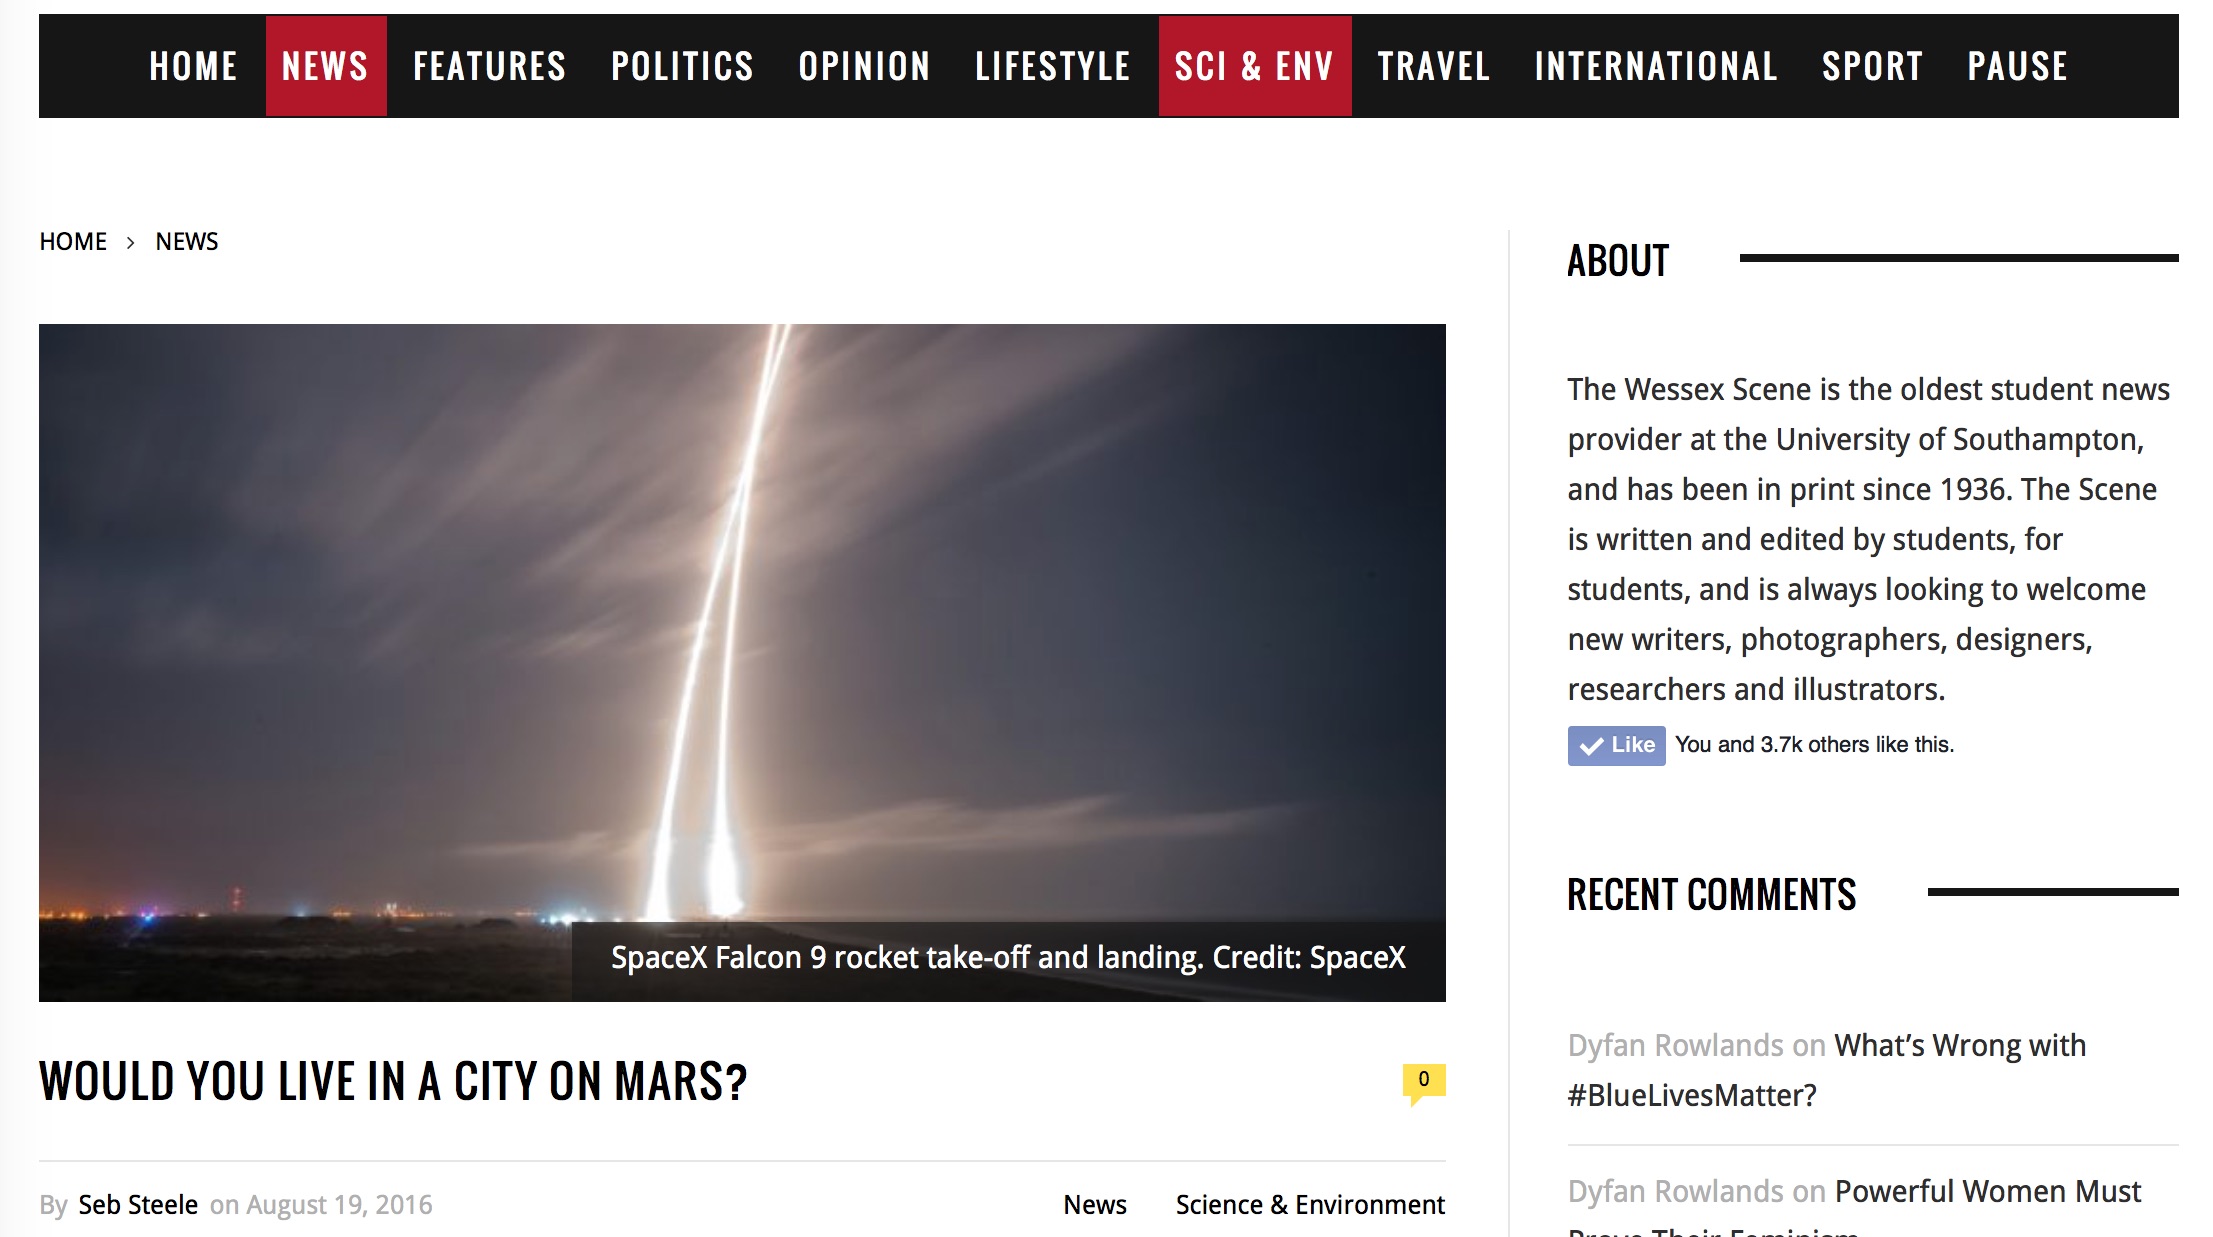Open the What's Wrong with #BlueLivesMatter? comment link
The height and width of the screenshot is (1237, 2213).
[1827, 1070]
